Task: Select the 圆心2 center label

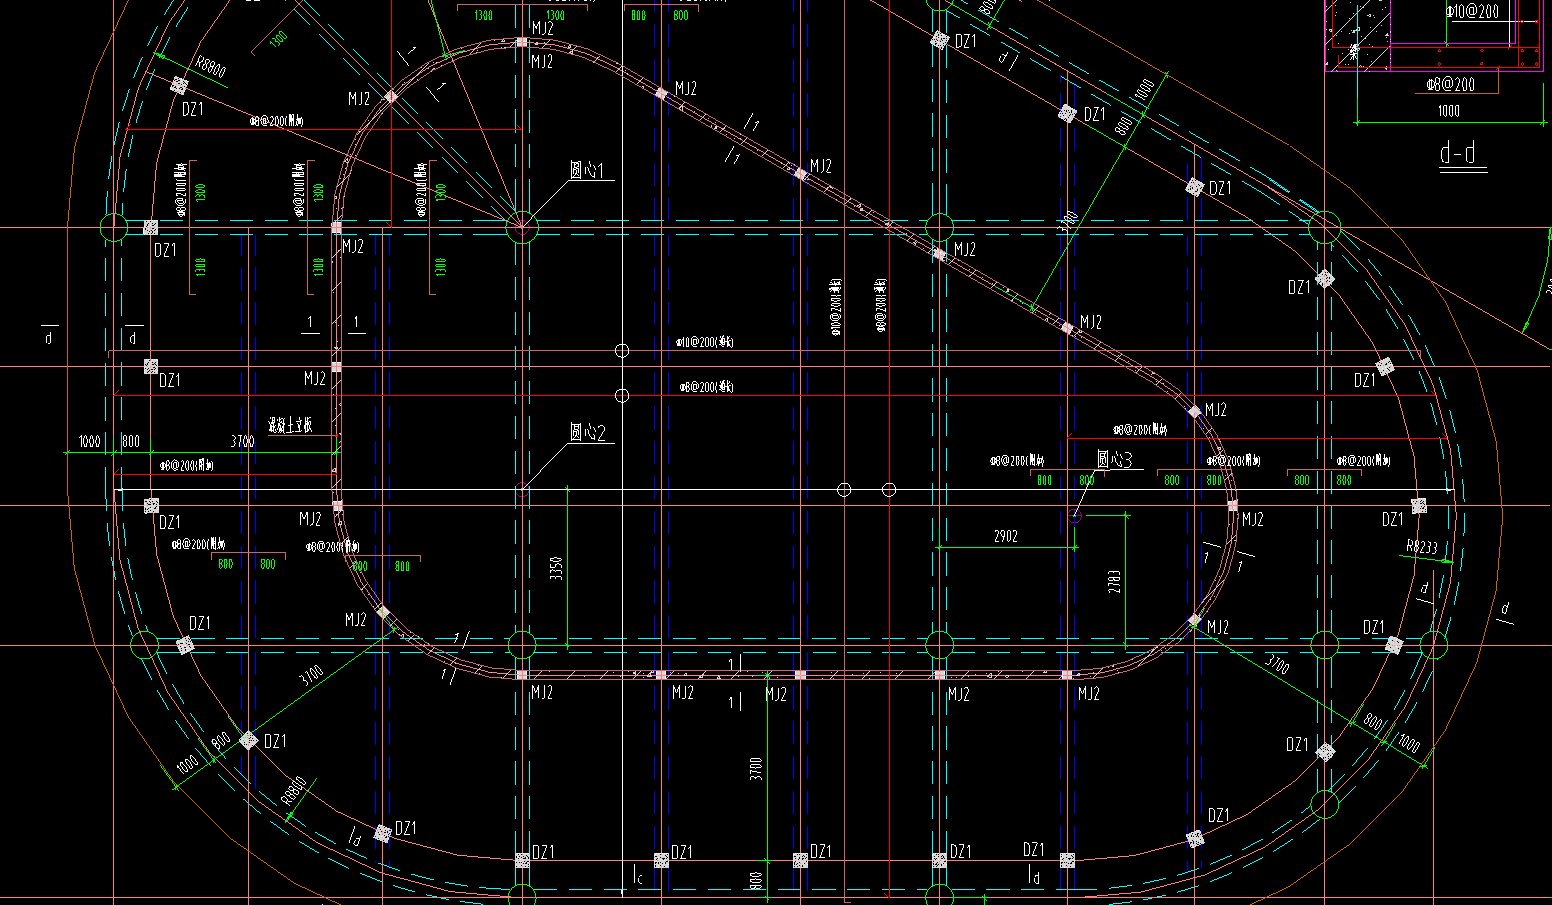Action: pos(587,432)
